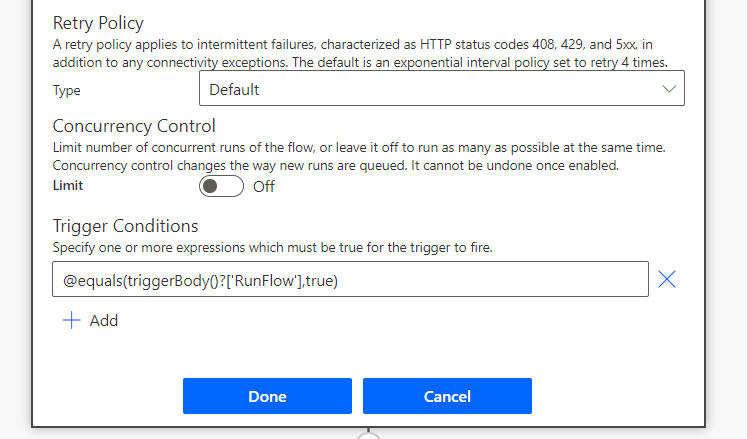The width and height of the screenshot is (747, 439).
Task: Select the Default value text in Type box
Action: tap(235, 90)
